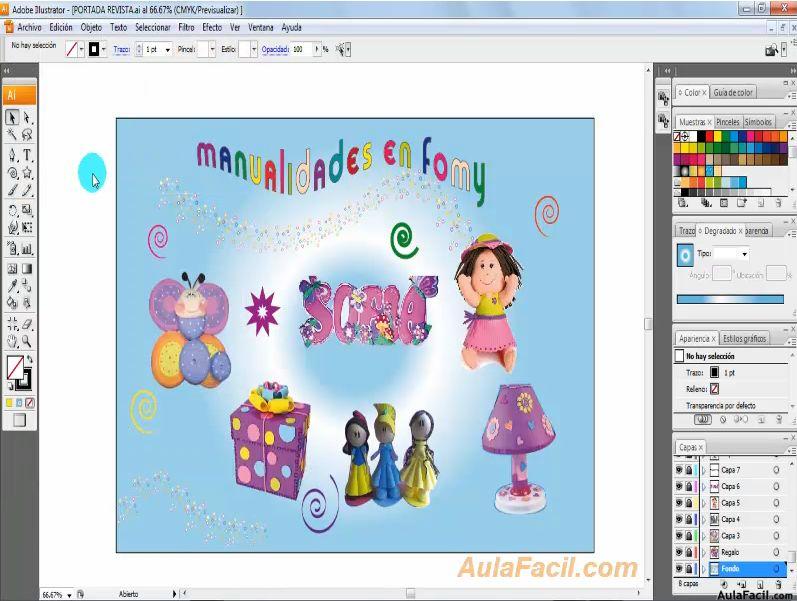Click the Trazo link in control bar
Image resolution: width=797 pixels, height=601 pixels.
pos(121,49)
